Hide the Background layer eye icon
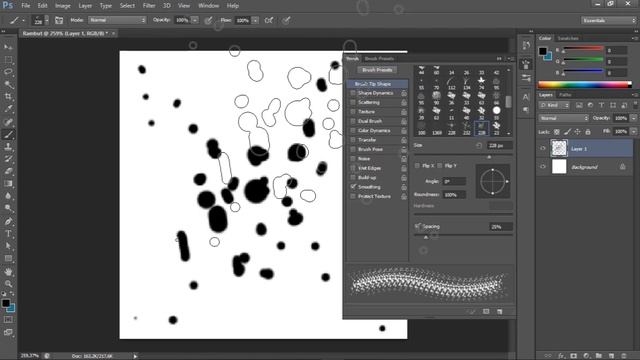The image size is (640, 360). (x=543, y=167)
